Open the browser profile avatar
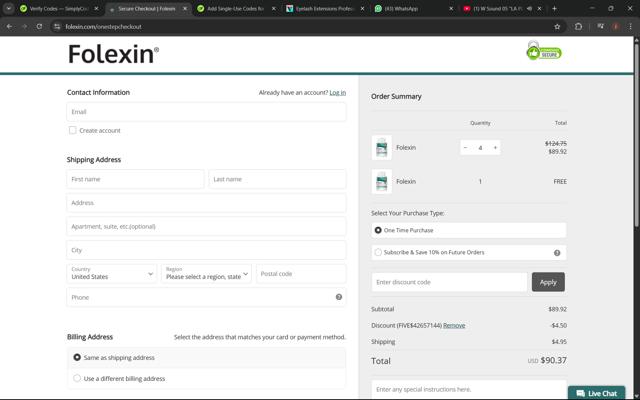Viewport: 640px width, 400px height. 616,27
